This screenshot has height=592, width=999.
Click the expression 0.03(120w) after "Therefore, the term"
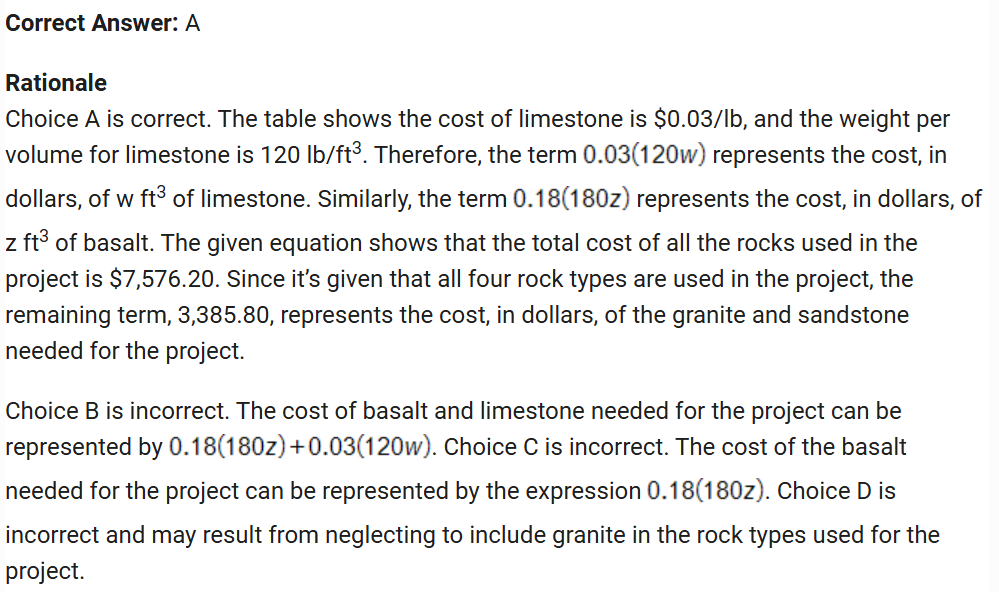(646, 156)
